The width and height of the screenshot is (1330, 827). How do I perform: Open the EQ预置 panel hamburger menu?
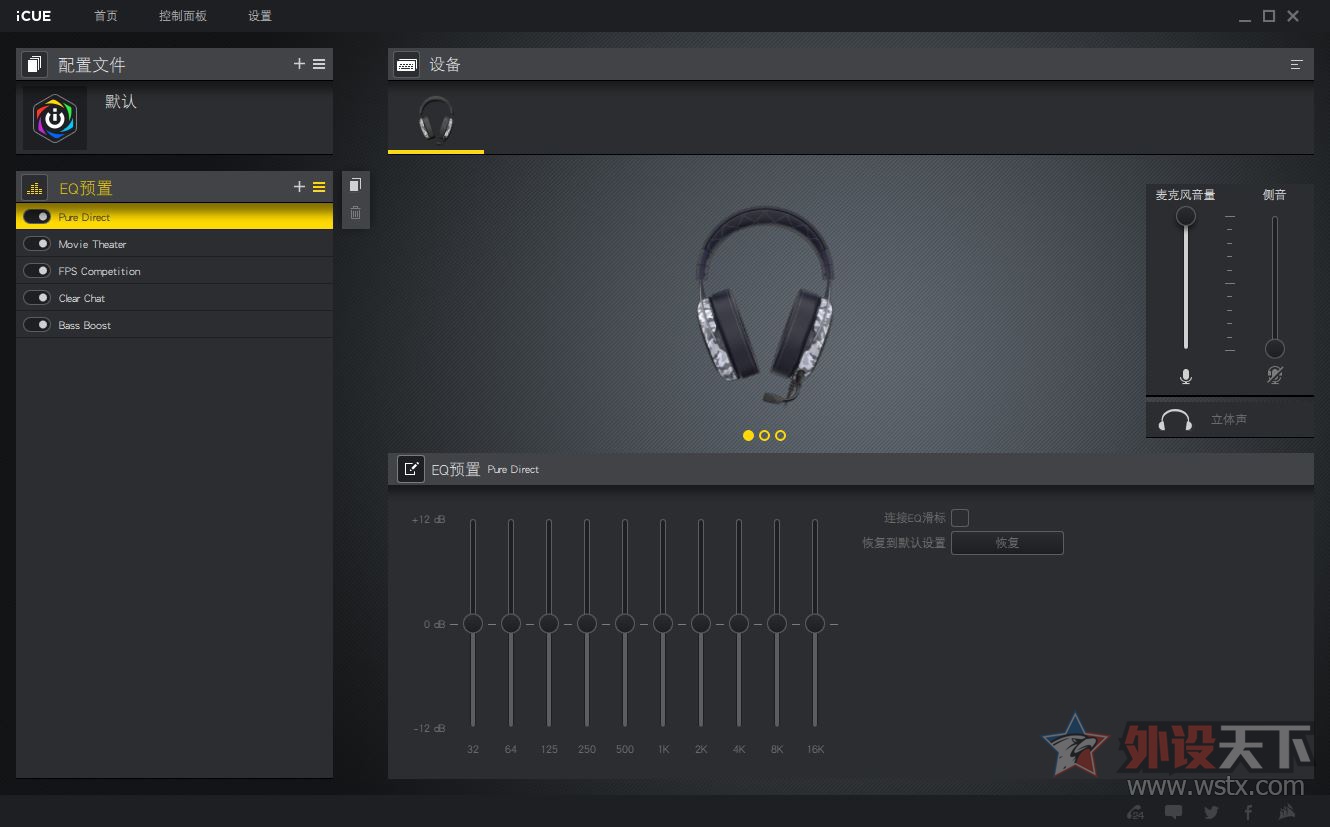pyautogui.click(x=319, y=187)
